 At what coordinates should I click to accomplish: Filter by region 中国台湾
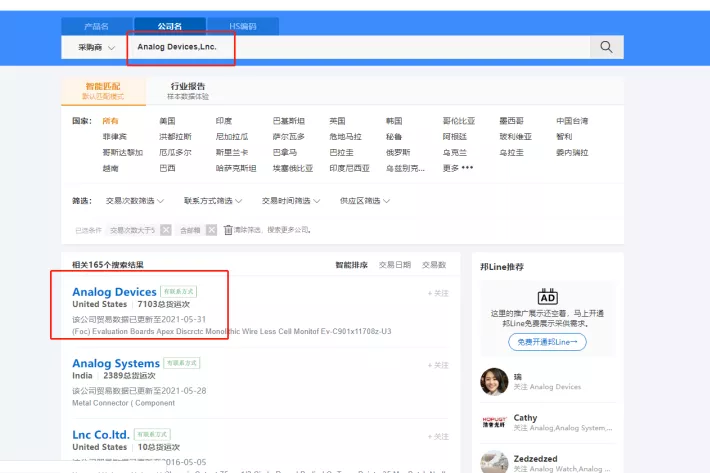pyautogui.click(x=572, y=121)
